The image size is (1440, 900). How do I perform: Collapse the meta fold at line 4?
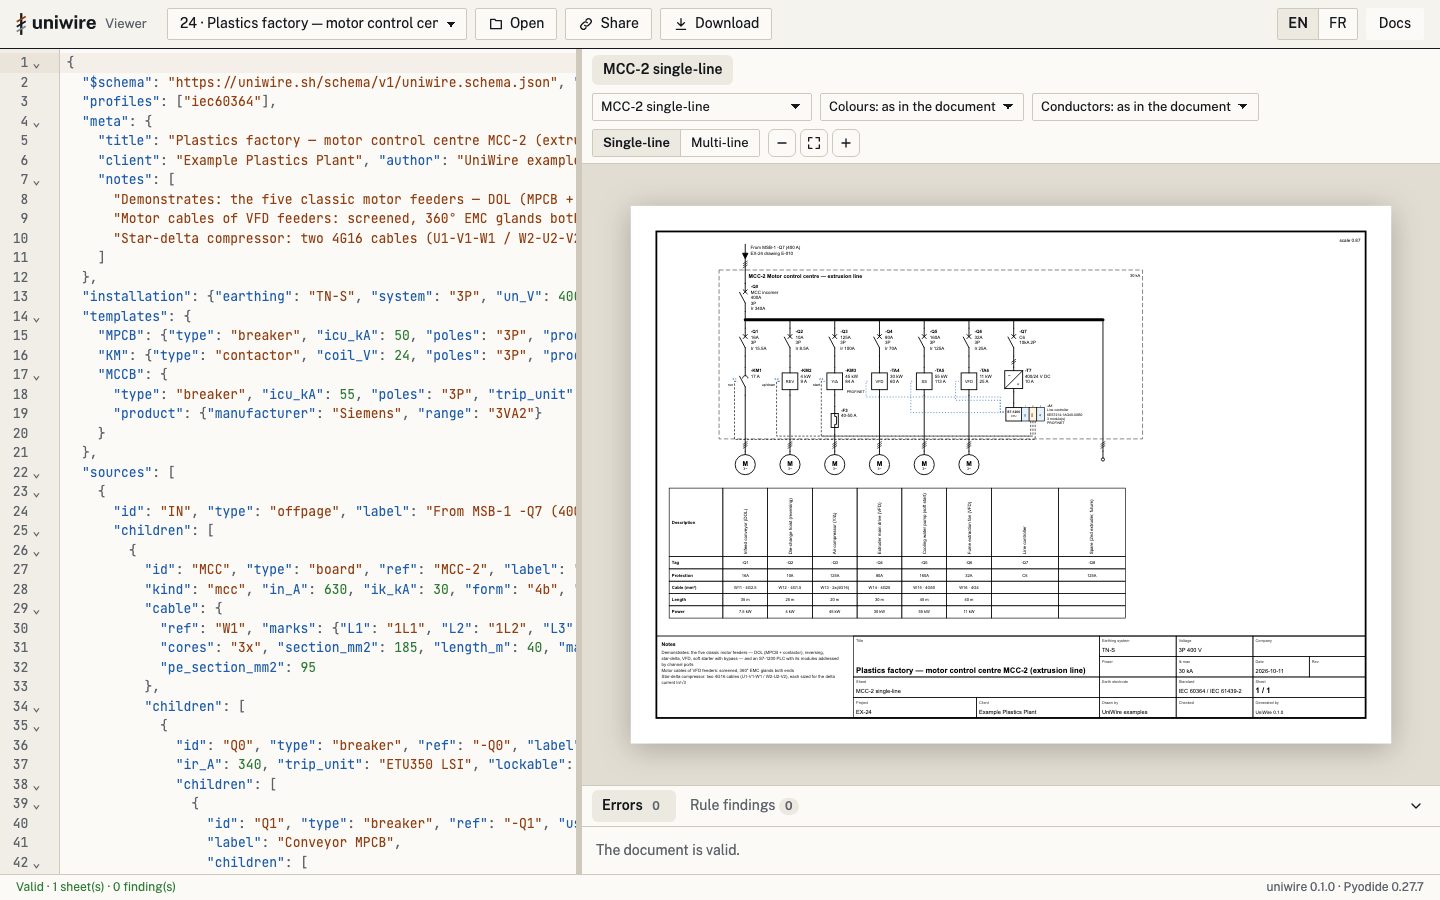click(37, 124)
